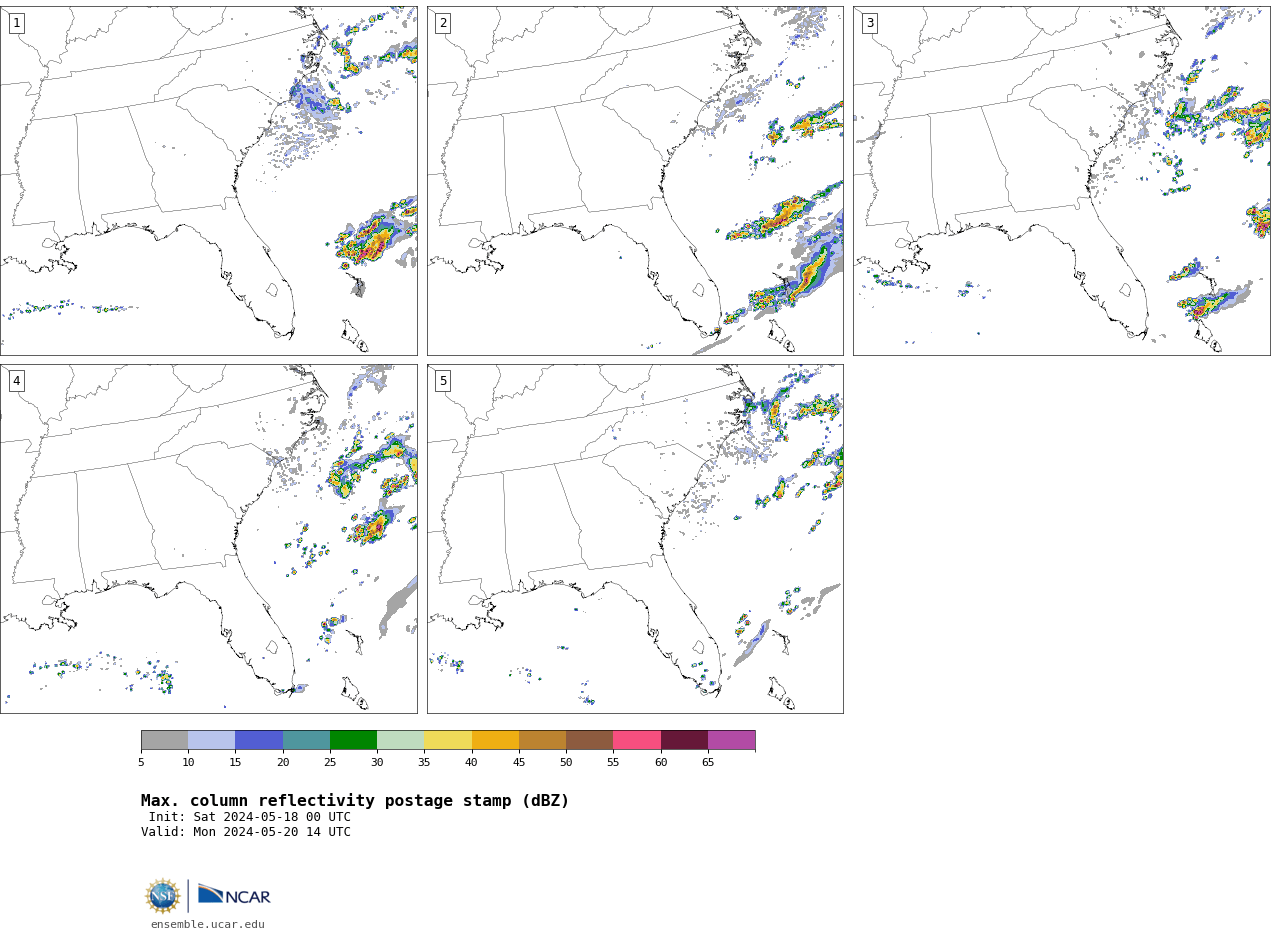Image resolution: width=1280 pixels, height=936 pixels.
Task: Click the brown 50-55 dBZ swatch
Action: point(589,740)
